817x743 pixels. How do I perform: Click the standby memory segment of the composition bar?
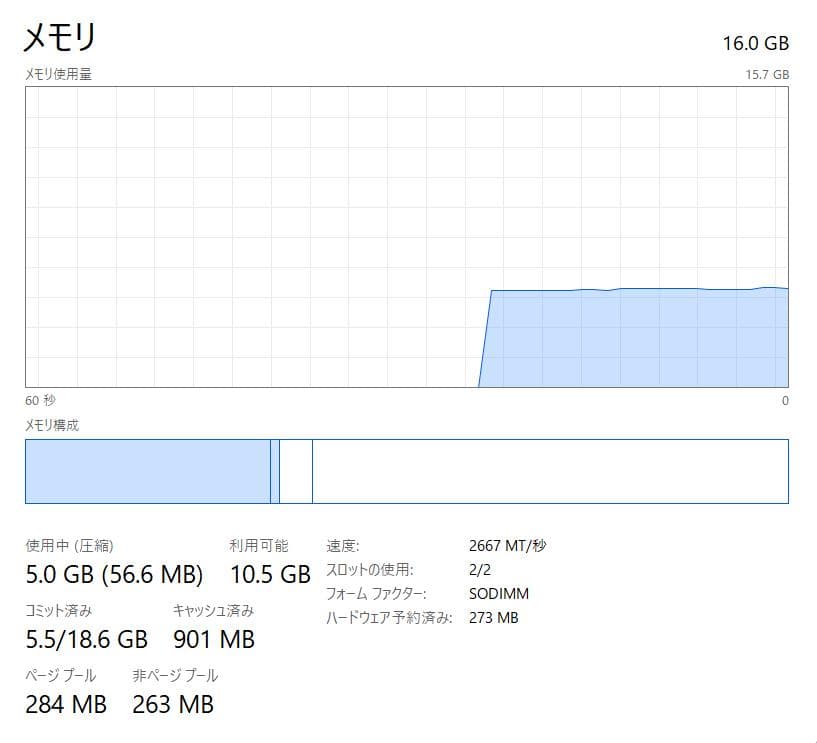[x=296, y=470]
